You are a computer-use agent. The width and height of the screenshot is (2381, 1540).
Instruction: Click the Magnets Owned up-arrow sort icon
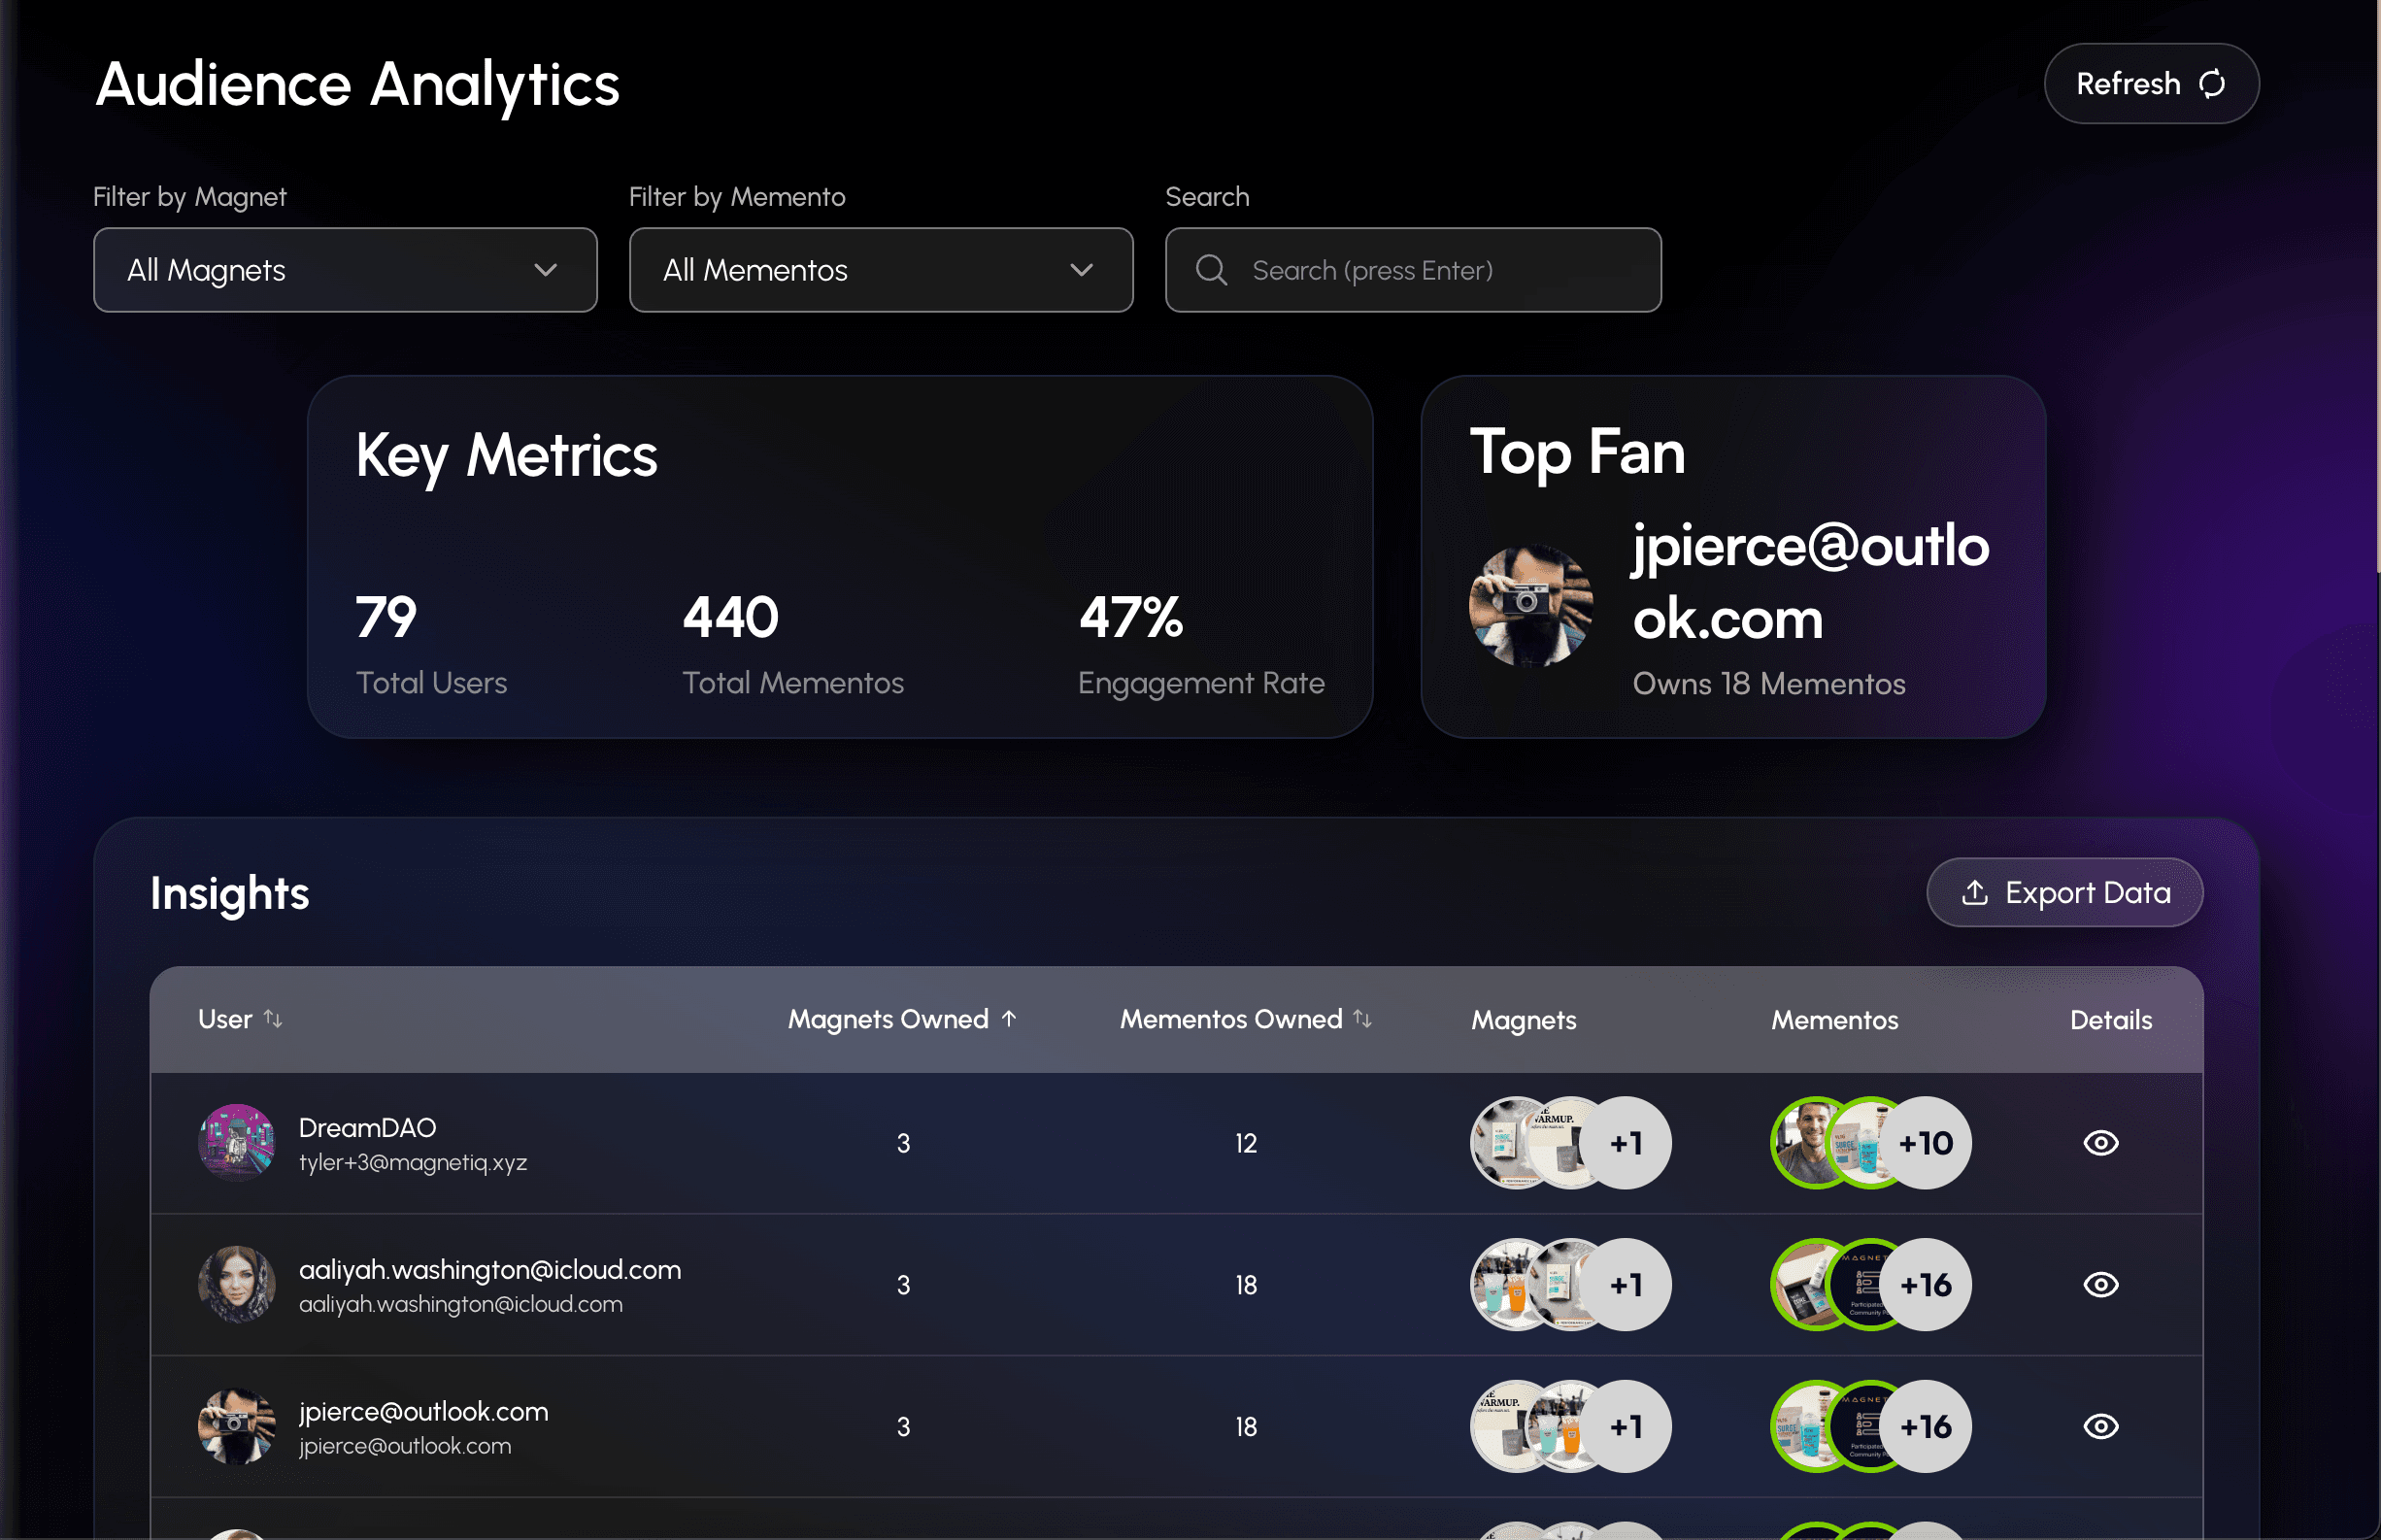point(1009,1019)
